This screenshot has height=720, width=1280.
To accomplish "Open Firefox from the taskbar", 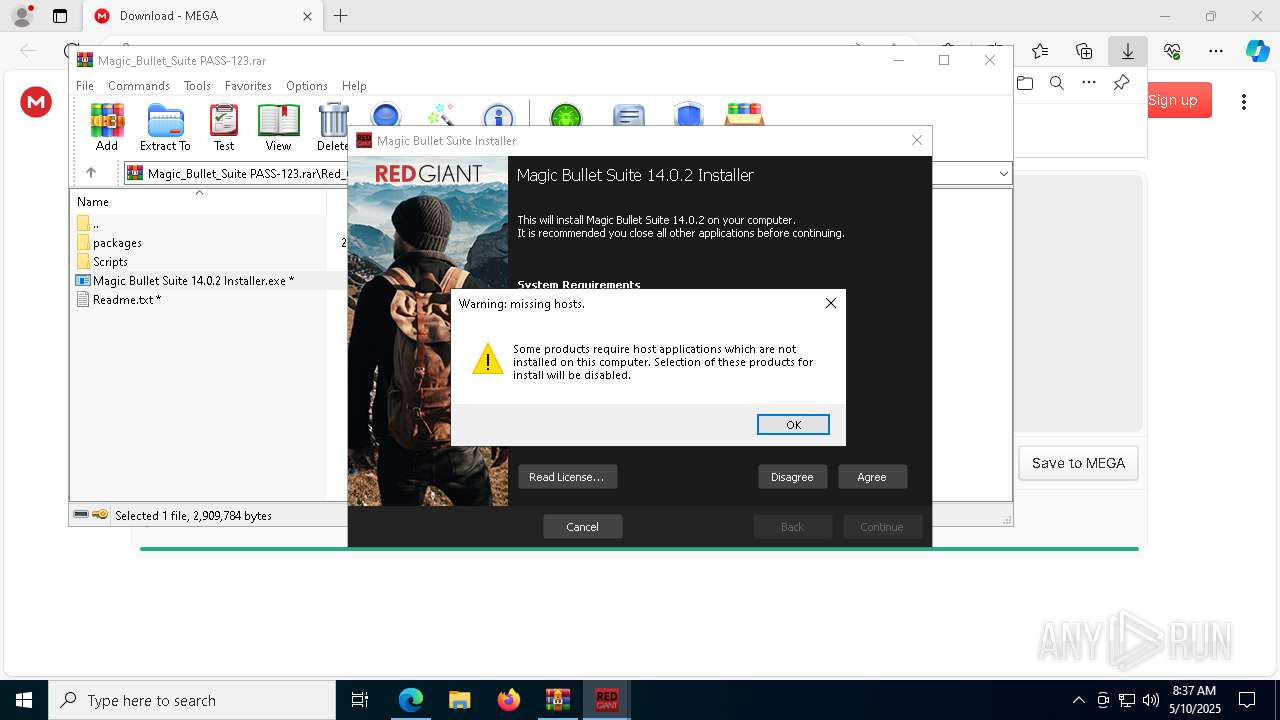I will pos(509,700).
